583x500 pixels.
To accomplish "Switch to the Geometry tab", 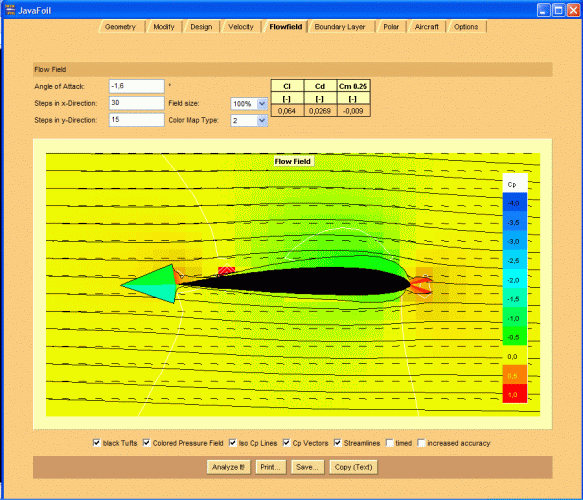I will [120, 27].
